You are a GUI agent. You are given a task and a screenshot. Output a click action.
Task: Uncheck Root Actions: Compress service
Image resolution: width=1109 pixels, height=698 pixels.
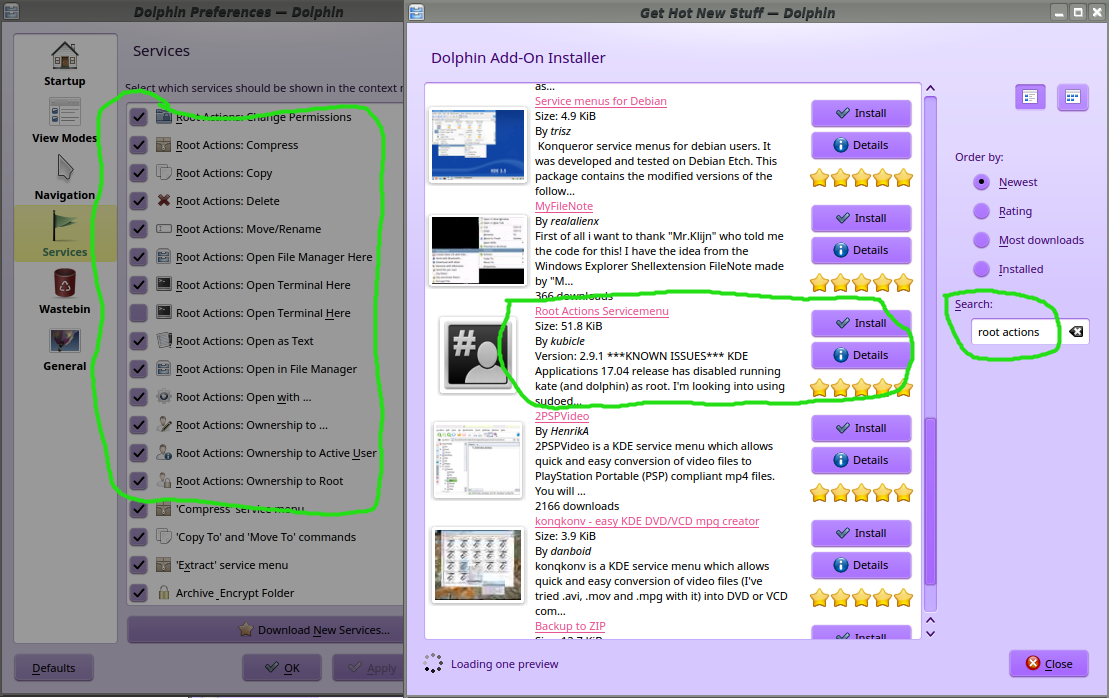coord(138,145)
